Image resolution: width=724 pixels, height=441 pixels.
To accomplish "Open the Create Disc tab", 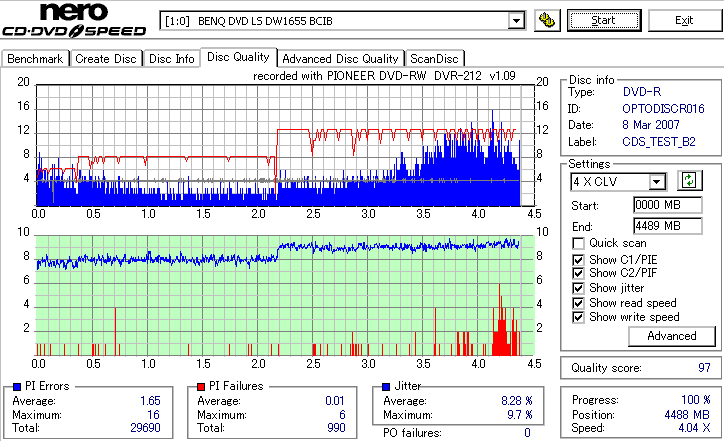I will click(106, 59).
